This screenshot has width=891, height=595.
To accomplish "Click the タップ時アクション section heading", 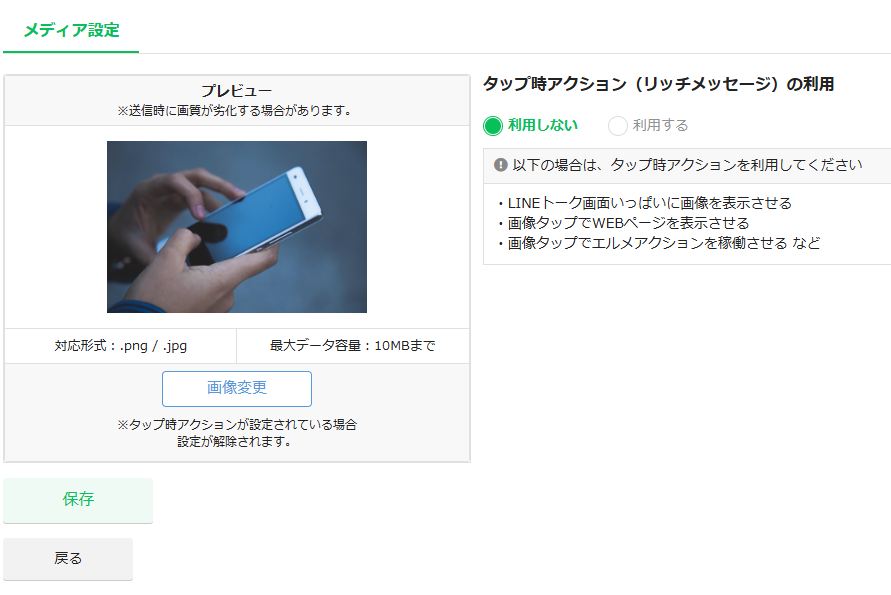I will point(659,84).
